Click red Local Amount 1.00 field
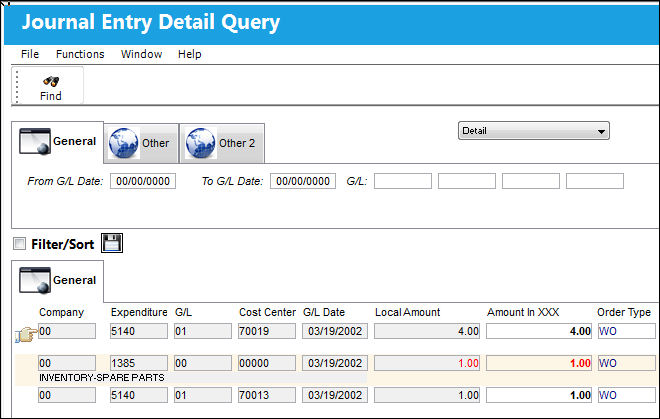 point(427,363)
